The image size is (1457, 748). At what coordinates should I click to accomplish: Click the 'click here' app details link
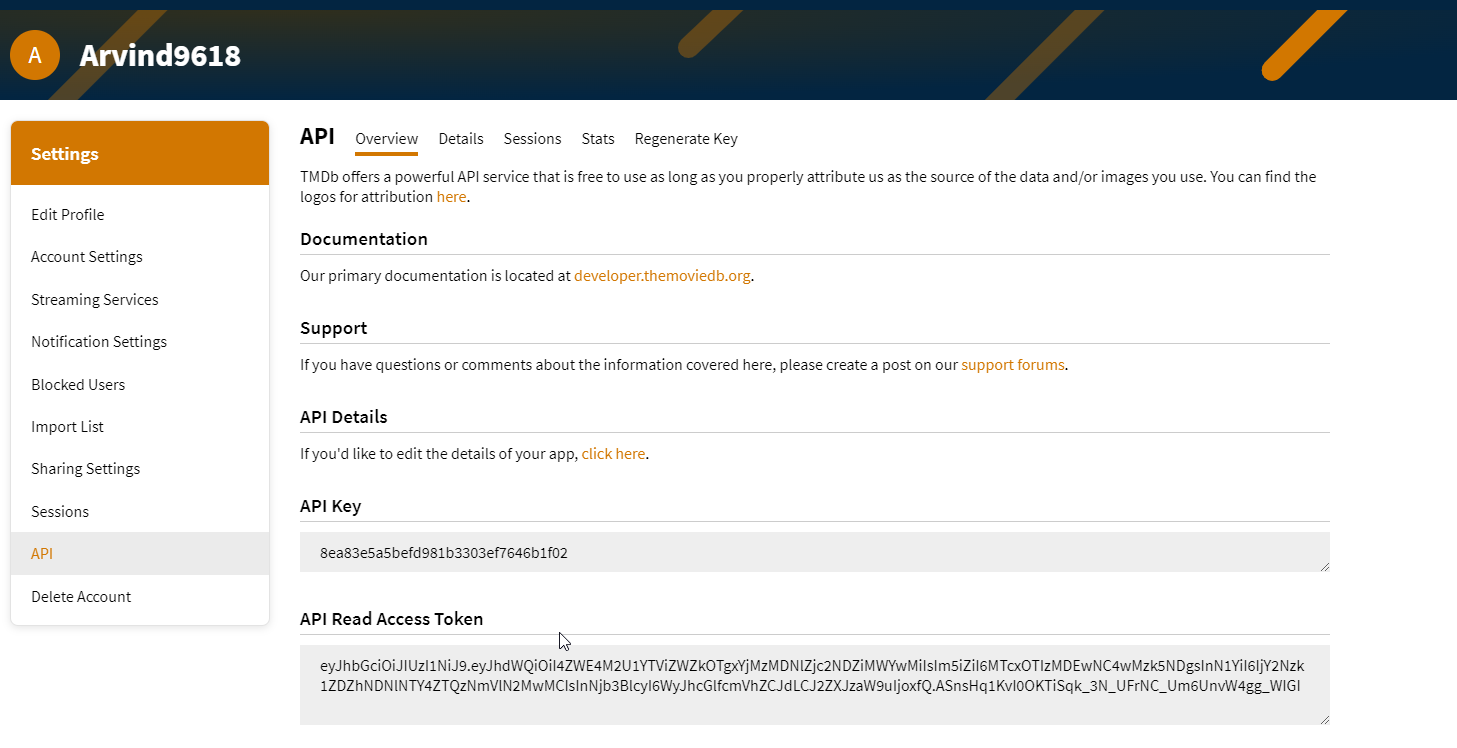613,454
